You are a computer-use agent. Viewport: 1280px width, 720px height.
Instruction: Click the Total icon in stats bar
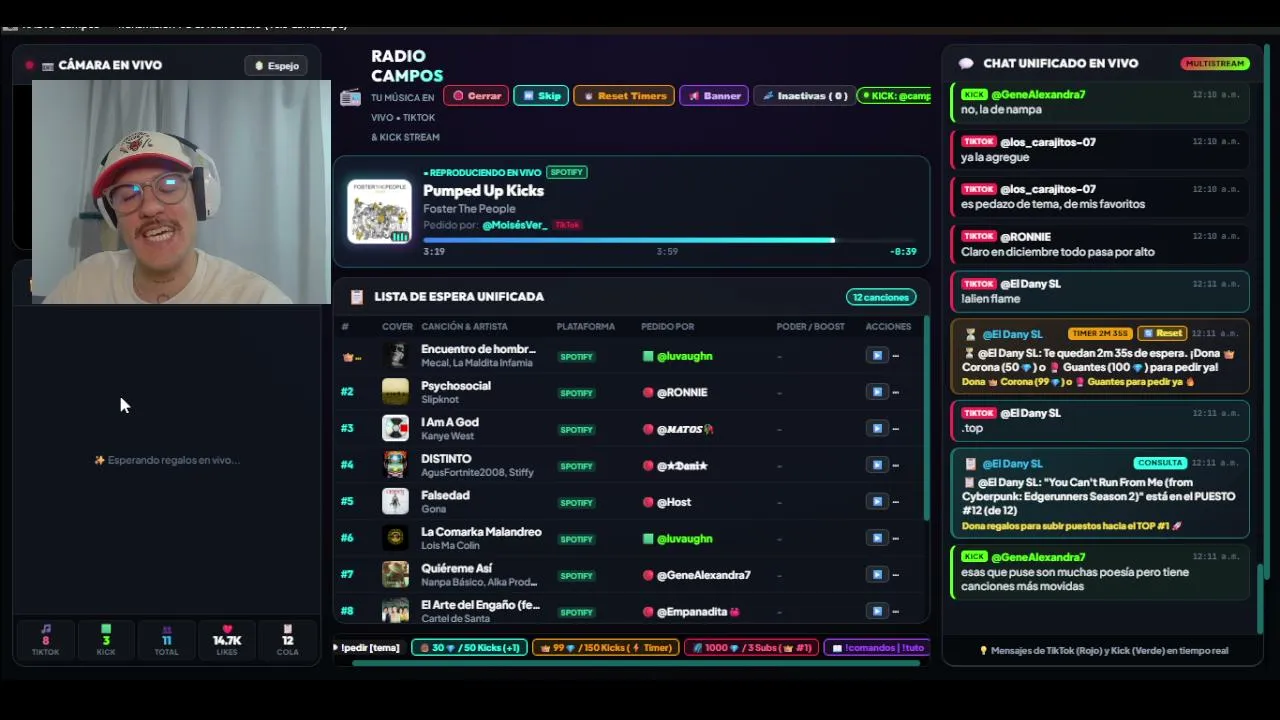(x=166, y=629)
